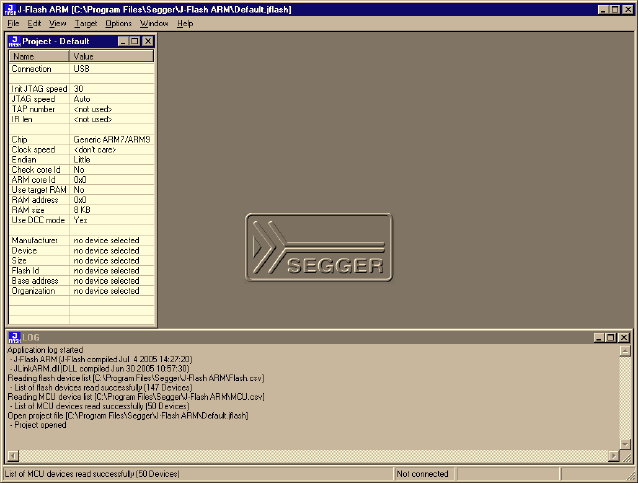Select the Use DCC mode row
This screenshot has width=638, height=483.
click(82, 220)
